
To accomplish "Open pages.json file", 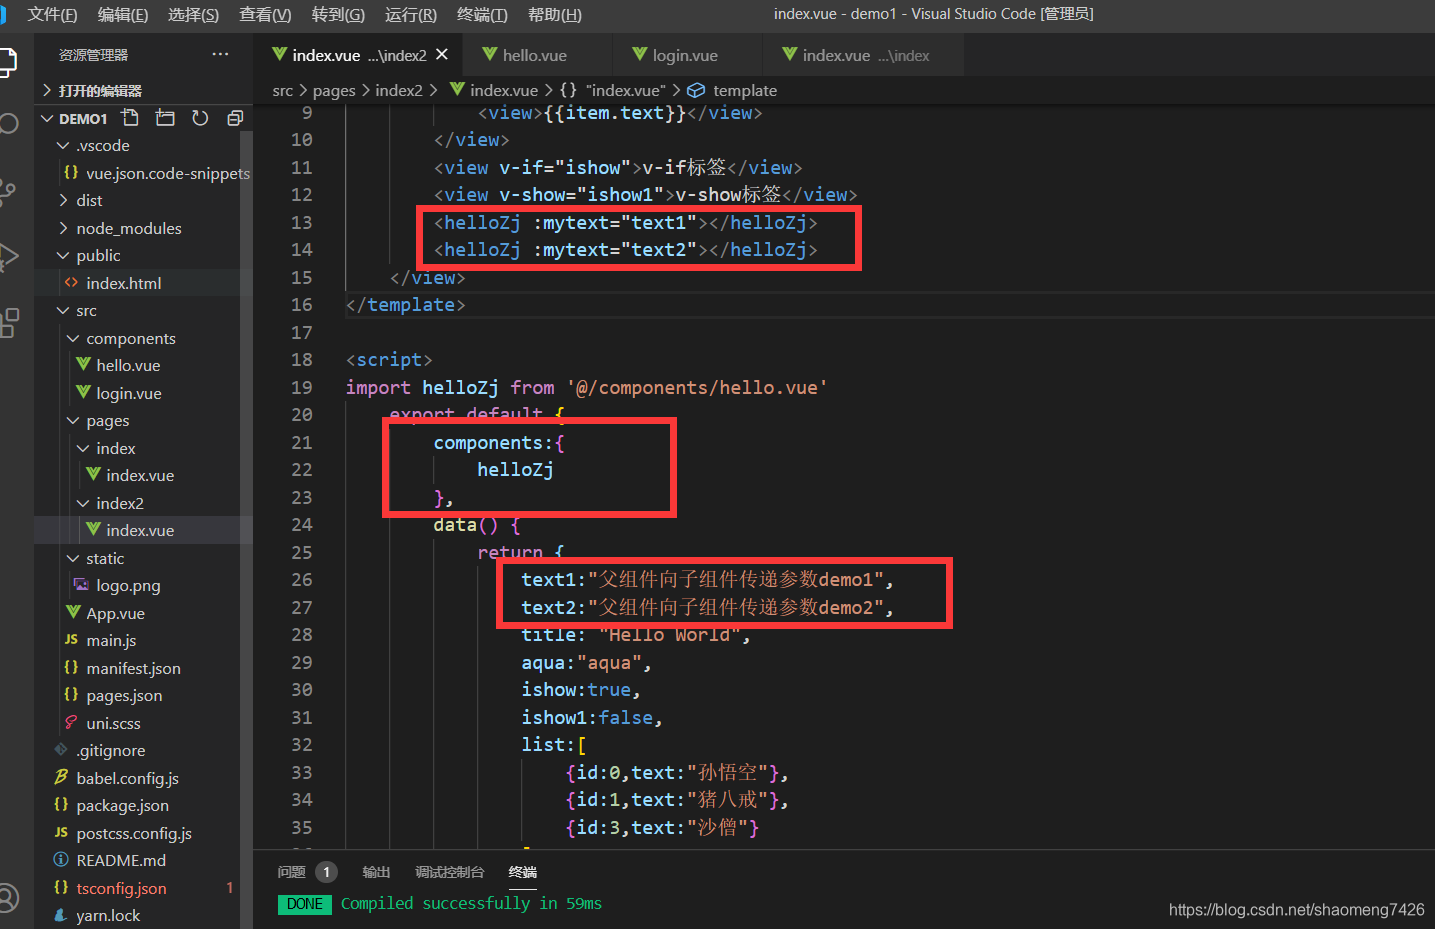I will coord(124,695).
